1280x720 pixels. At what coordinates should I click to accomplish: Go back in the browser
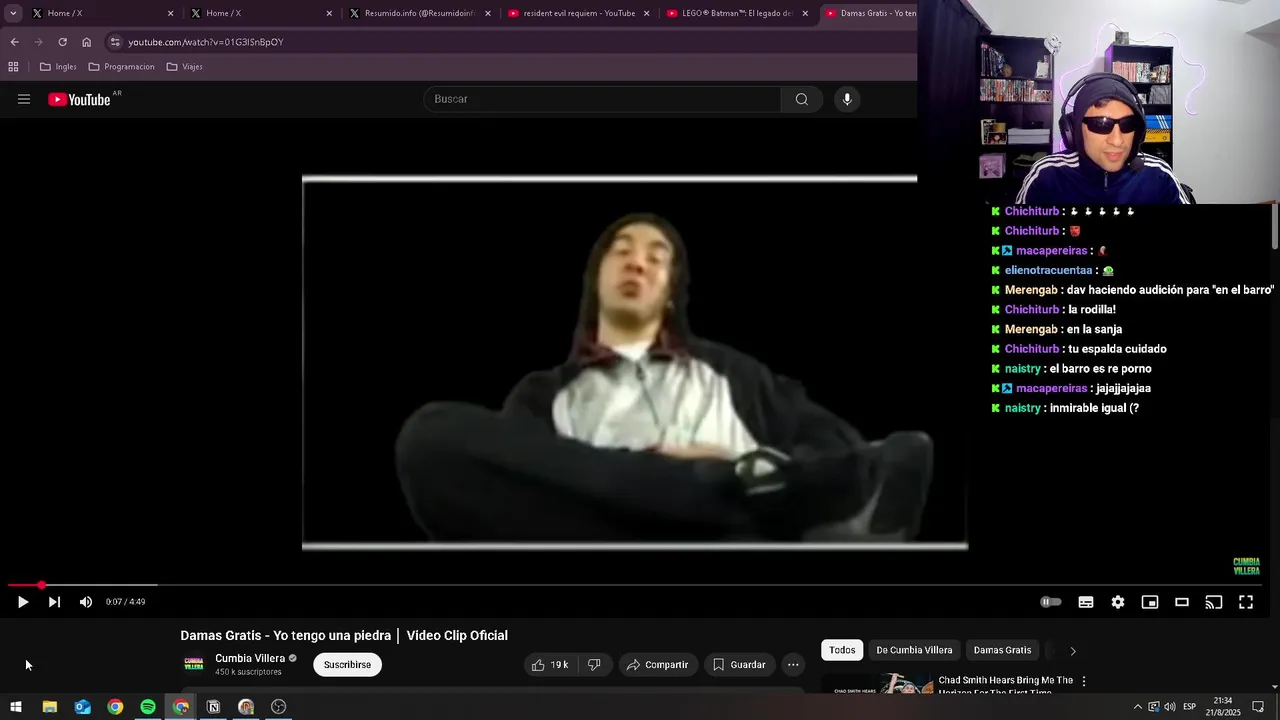click(x=14, y=42)
